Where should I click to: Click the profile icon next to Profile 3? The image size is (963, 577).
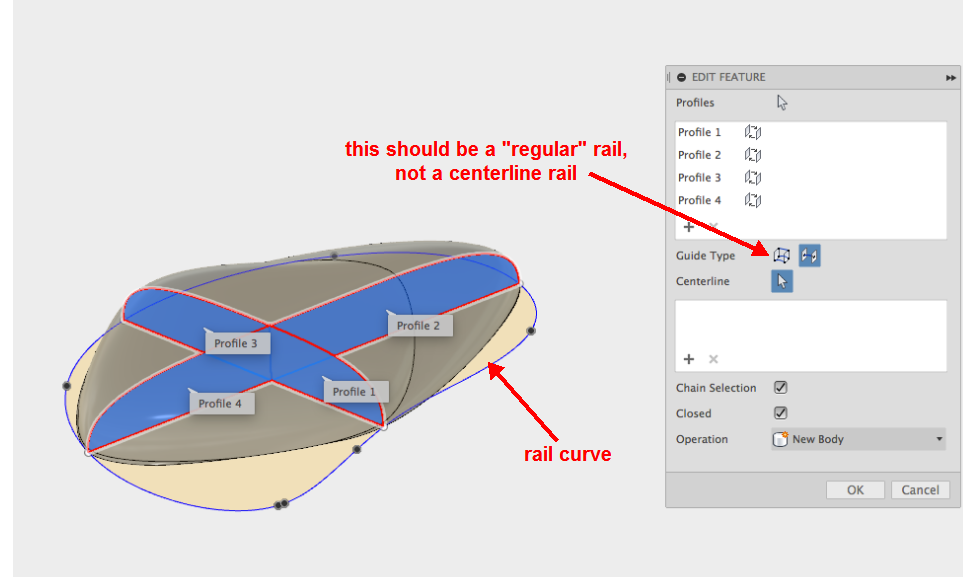pos(752,177)
